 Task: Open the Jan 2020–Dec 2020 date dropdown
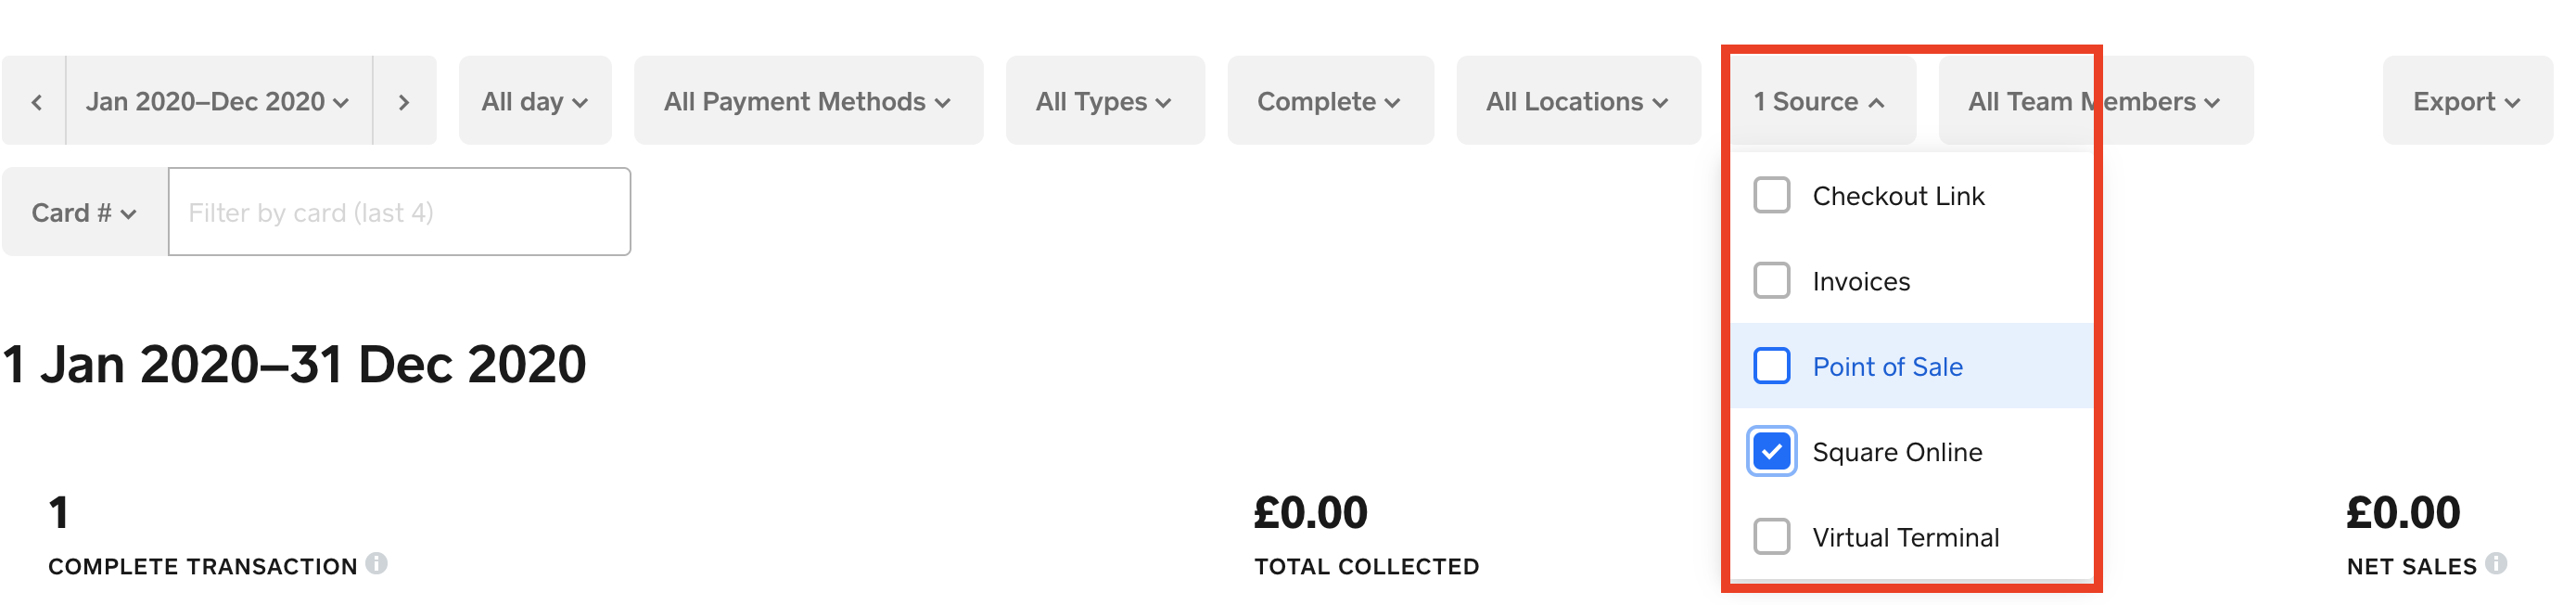[x=218, y=102]
